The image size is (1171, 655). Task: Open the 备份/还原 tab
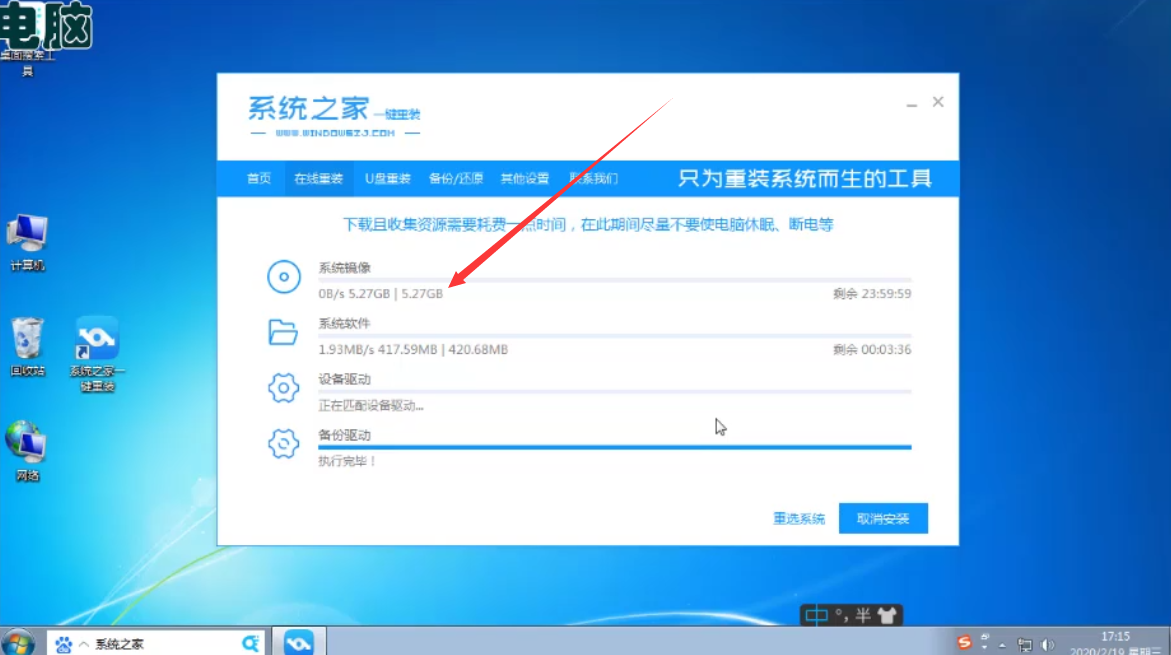pos(456,179)
